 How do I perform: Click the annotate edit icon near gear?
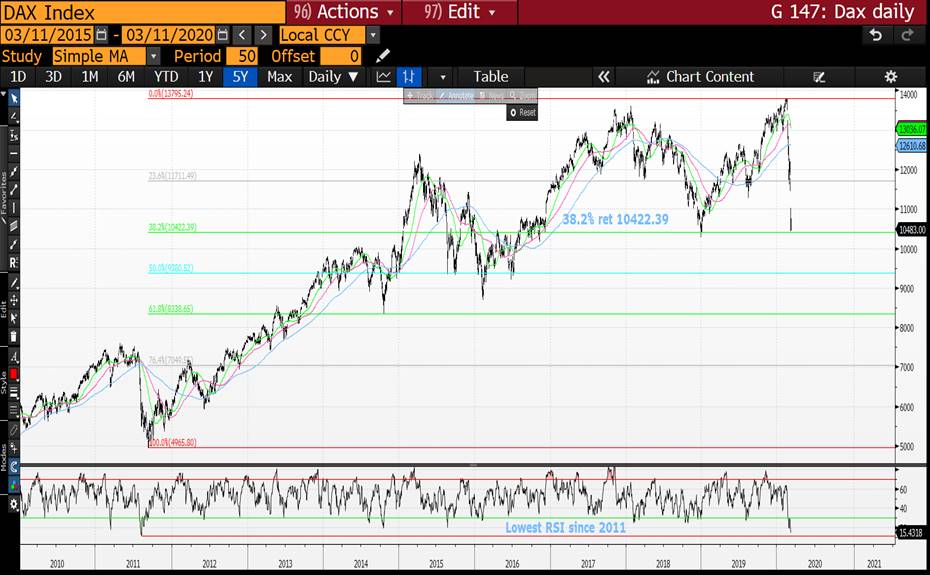(819, 77)
